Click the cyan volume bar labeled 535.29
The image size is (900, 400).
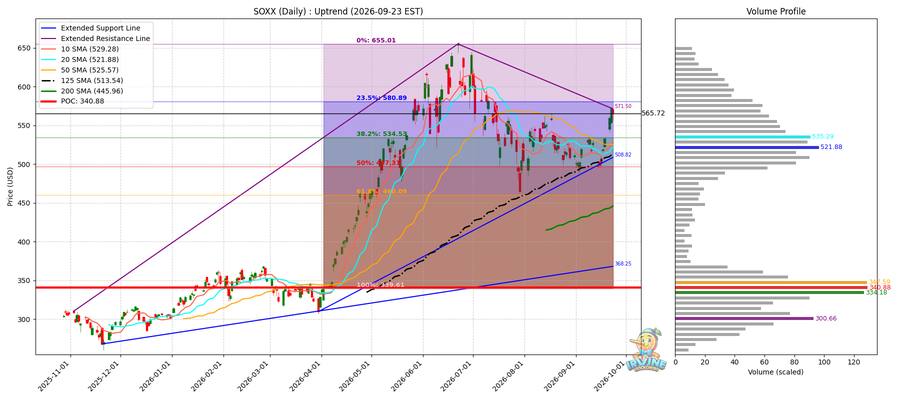tap(743, 137)
